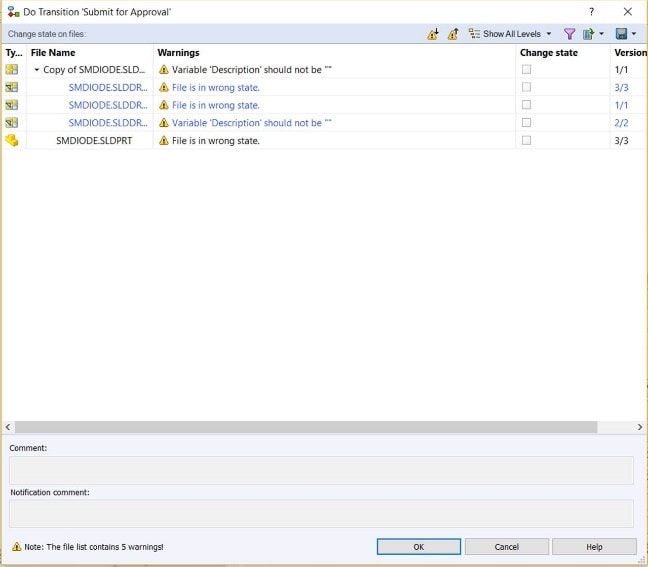Click part icon of SMDIODE.SLDPRT row

12,141
